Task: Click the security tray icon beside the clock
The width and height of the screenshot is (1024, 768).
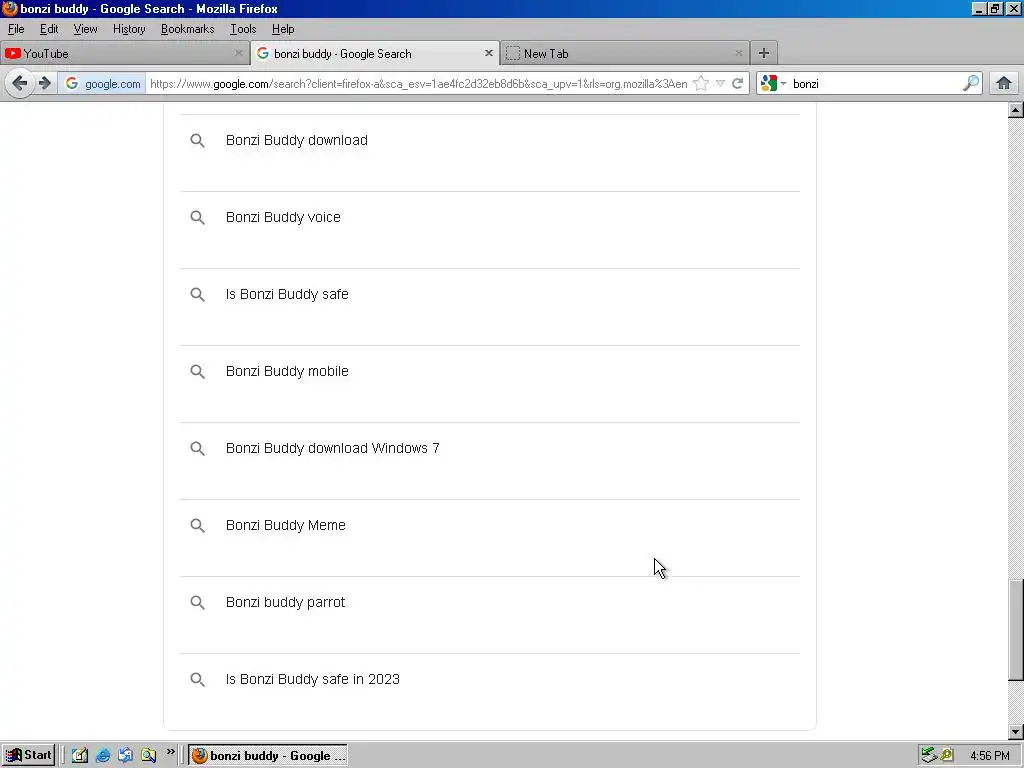Action: (947, 756)
